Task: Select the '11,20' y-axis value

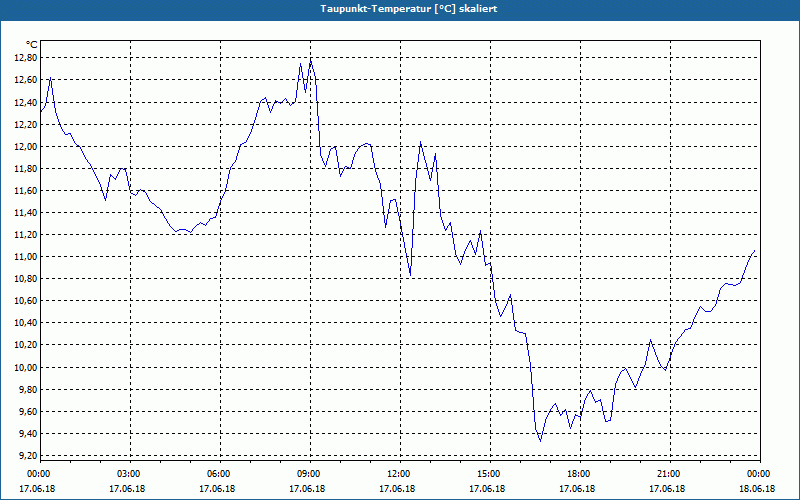Action: pos(27,234)
